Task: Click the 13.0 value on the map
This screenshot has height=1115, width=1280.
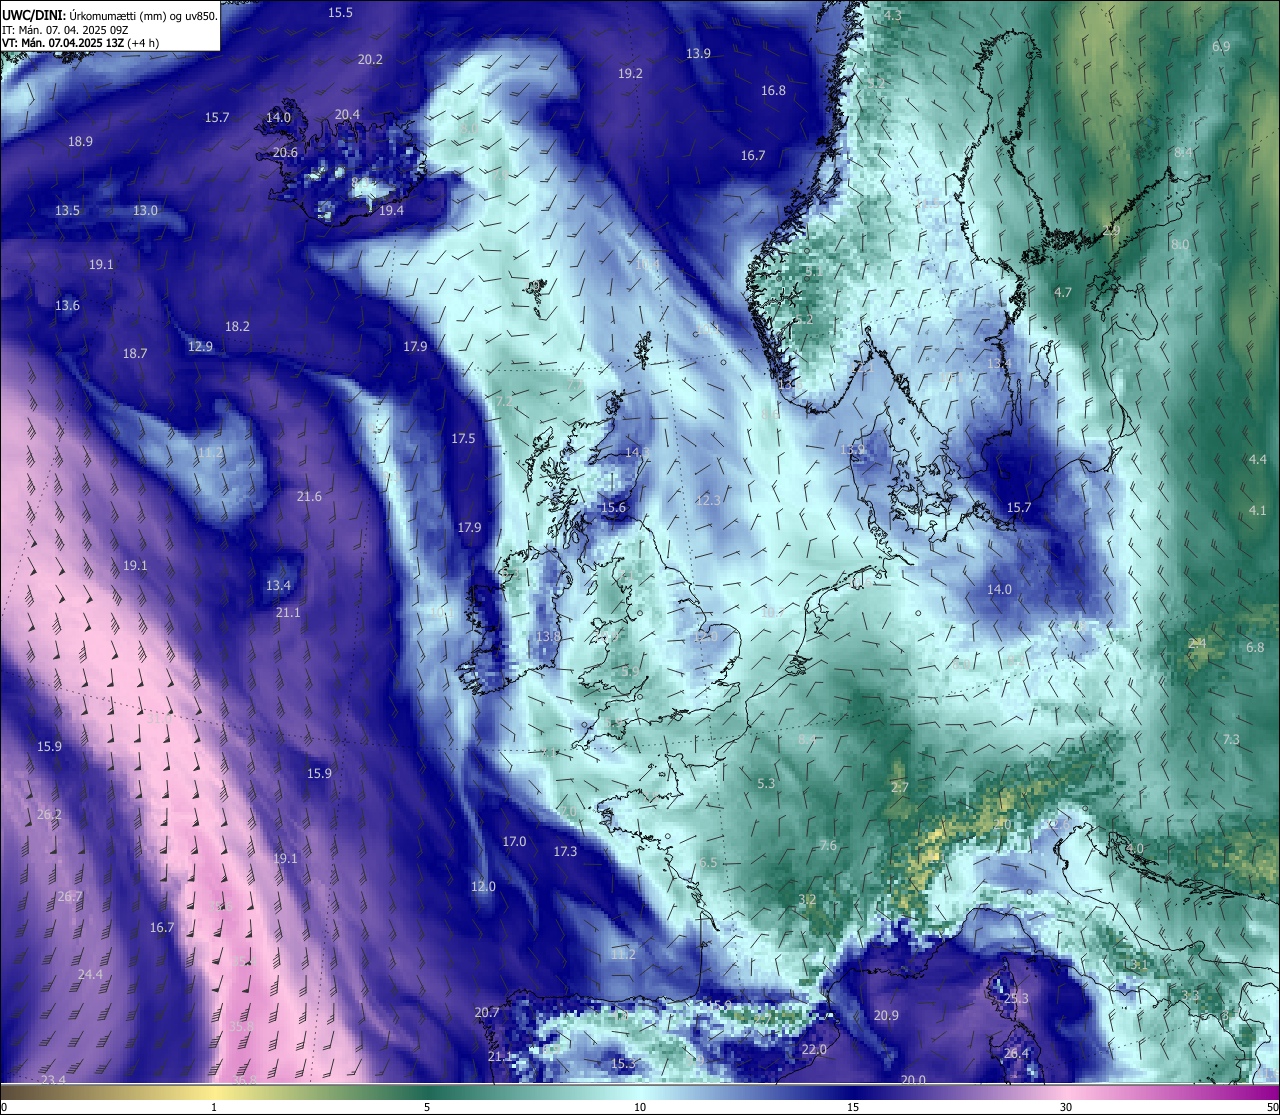Action: (x=145, y=210)
